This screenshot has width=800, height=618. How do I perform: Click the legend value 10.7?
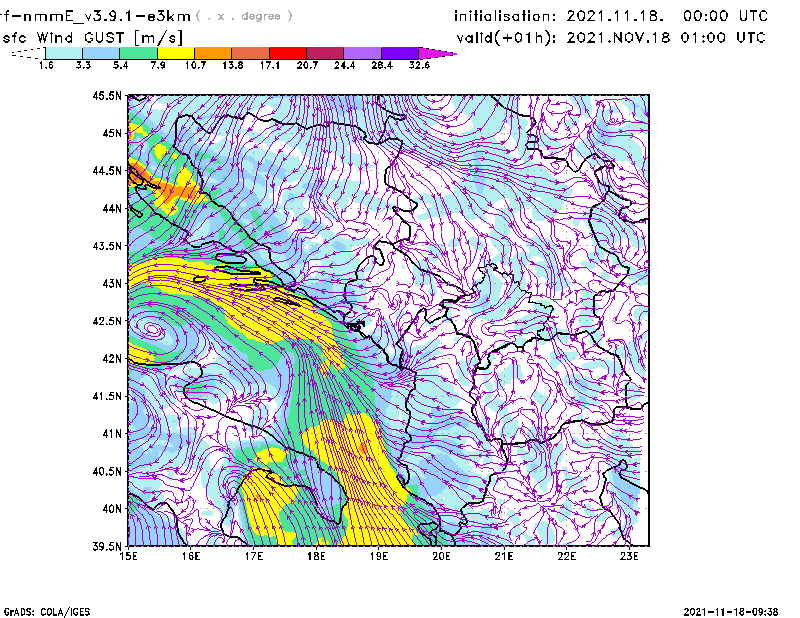tap(195, 65)
